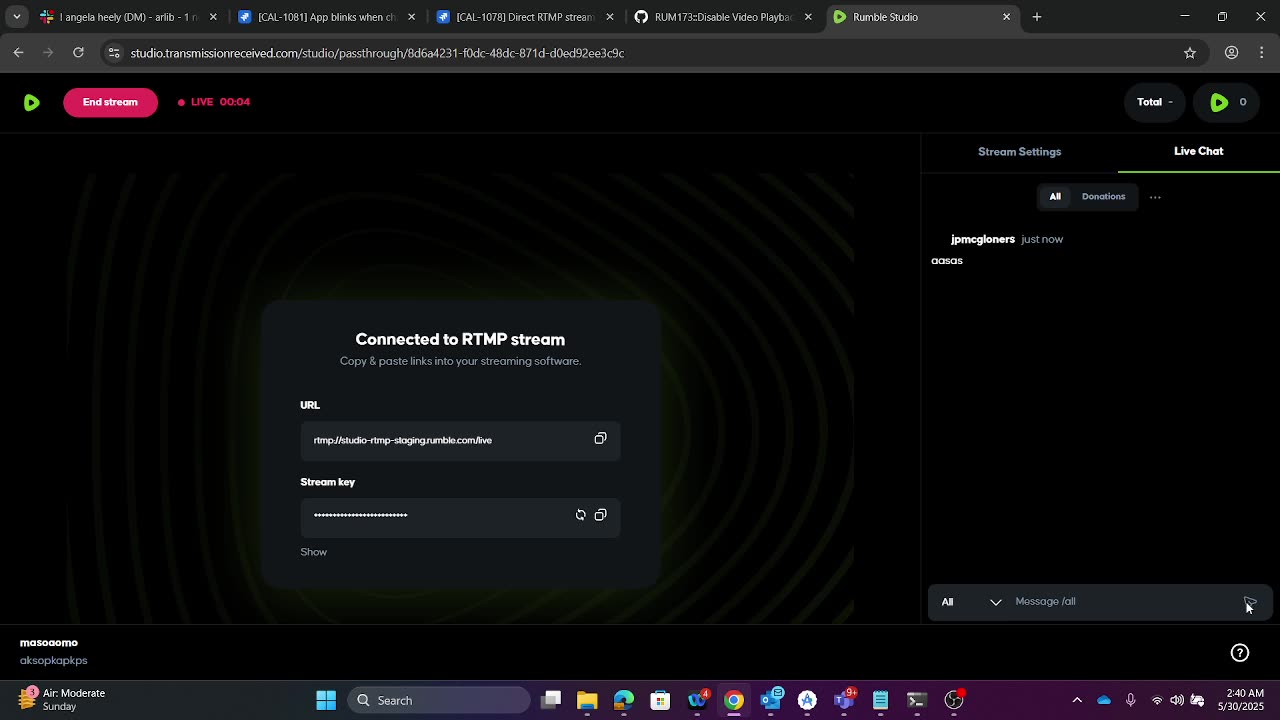Open Notepad from the taskbar
Viewport: 1280px width, 720px height.
click(880, 700)
